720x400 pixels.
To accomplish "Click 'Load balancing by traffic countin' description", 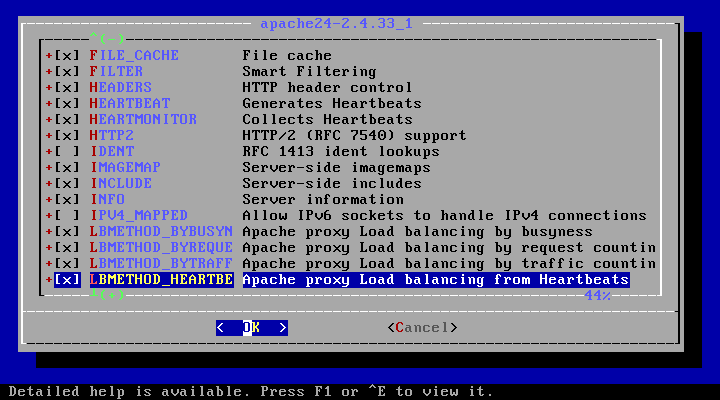I will (449, 264).
